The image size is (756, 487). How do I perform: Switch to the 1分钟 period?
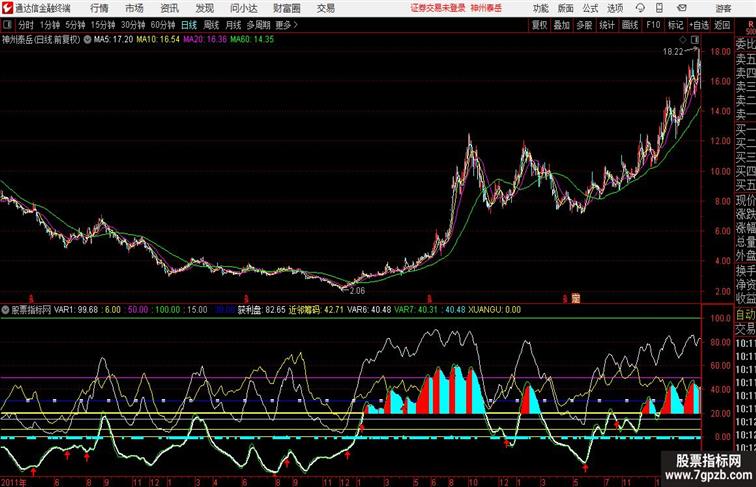[x=49, y=25]
